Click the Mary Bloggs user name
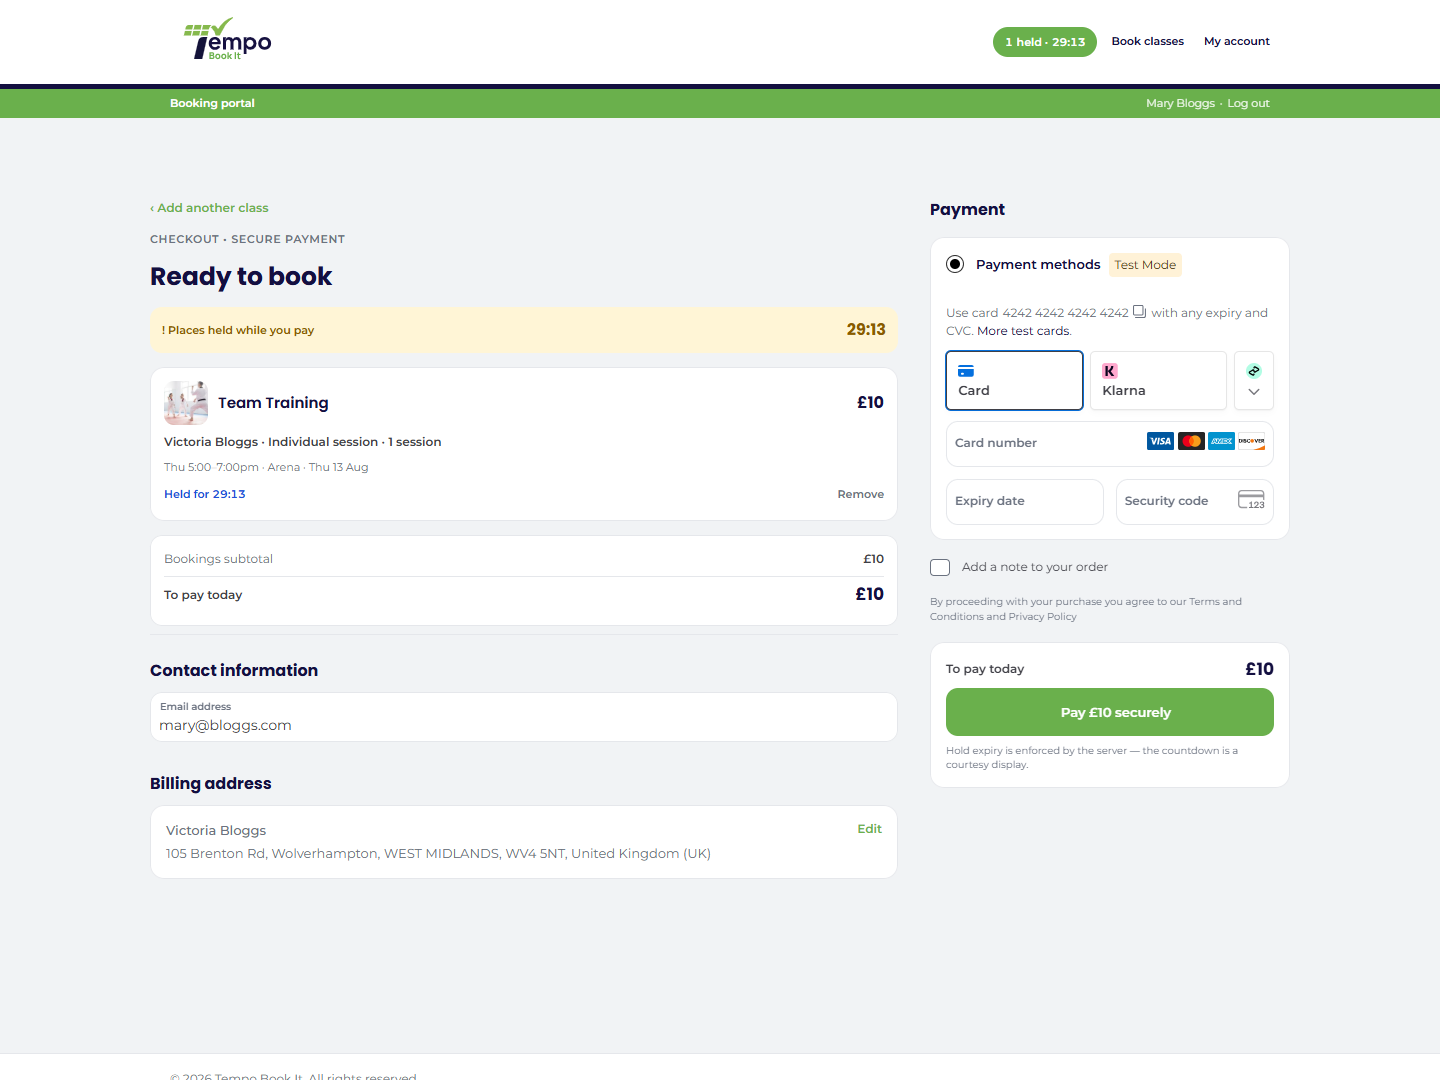The height and width of the screenshot is (1080, 1440). [x=1180, y=103]
